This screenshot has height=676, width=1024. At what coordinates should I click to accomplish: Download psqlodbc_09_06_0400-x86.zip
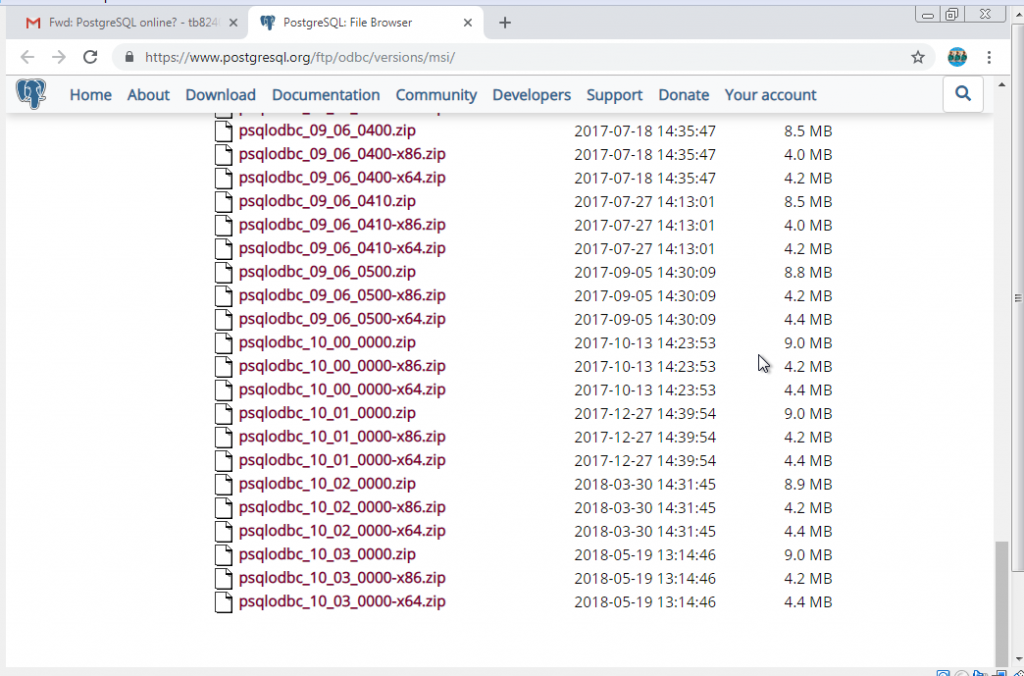point(342,154)
